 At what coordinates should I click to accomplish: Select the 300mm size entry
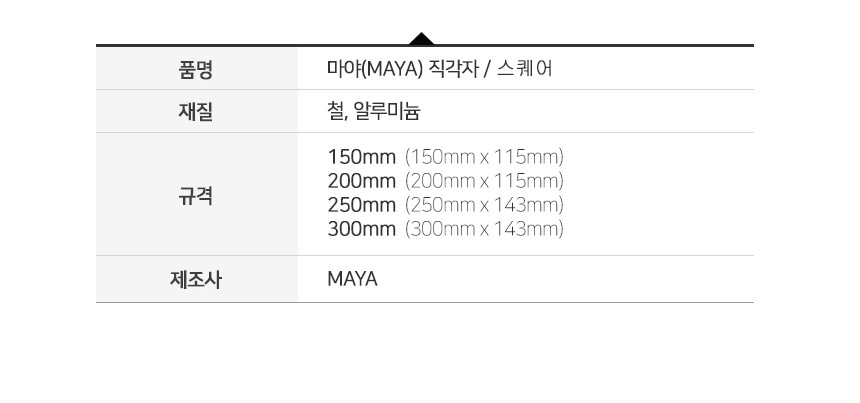point(361,229)
